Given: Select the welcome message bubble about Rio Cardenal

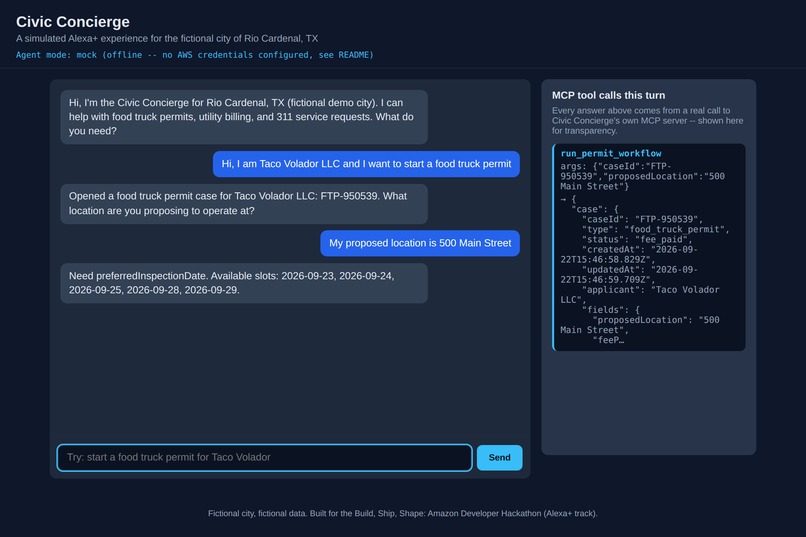Looking at the screenshot, I should click(244, 117).
